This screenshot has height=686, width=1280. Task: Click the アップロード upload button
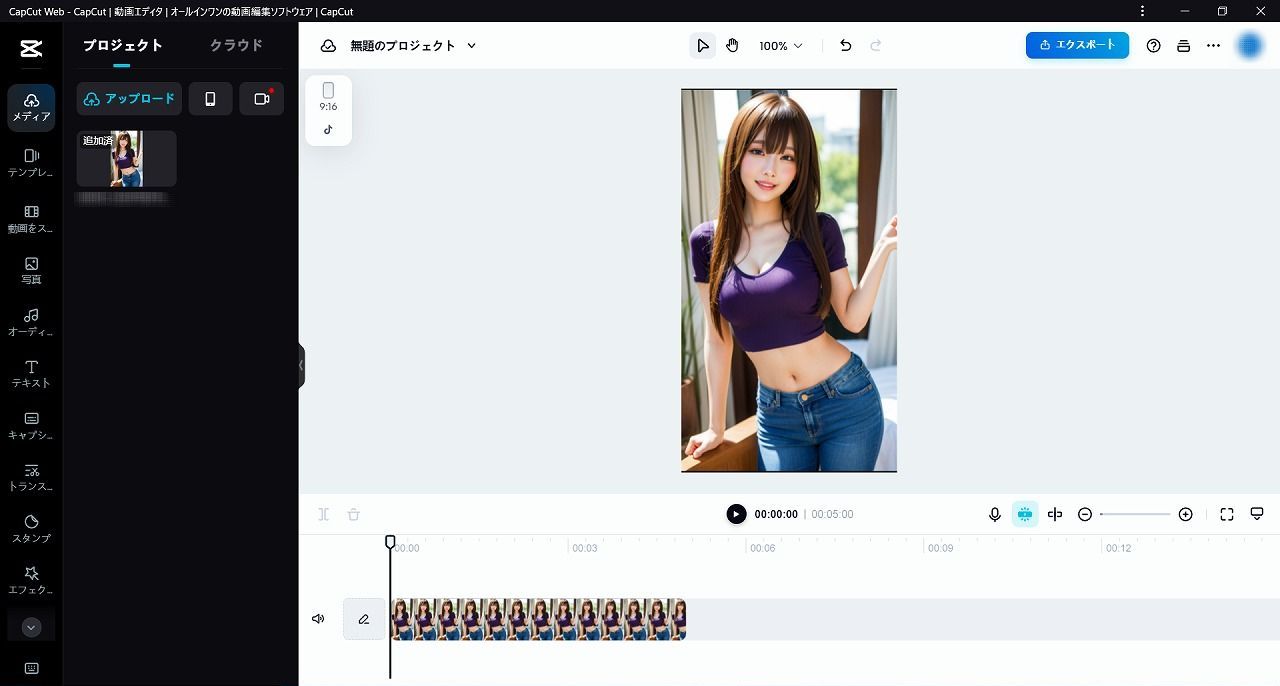click(x=129, y=99)
